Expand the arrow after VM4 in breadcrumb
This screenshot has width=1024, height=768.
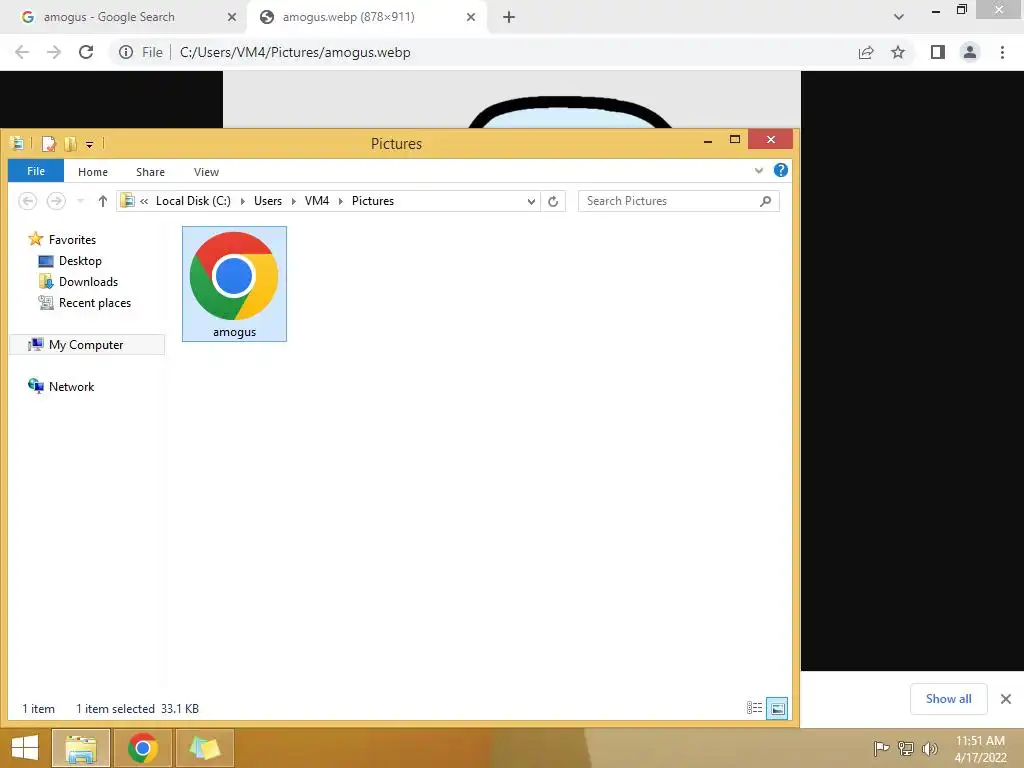[340, 201]
